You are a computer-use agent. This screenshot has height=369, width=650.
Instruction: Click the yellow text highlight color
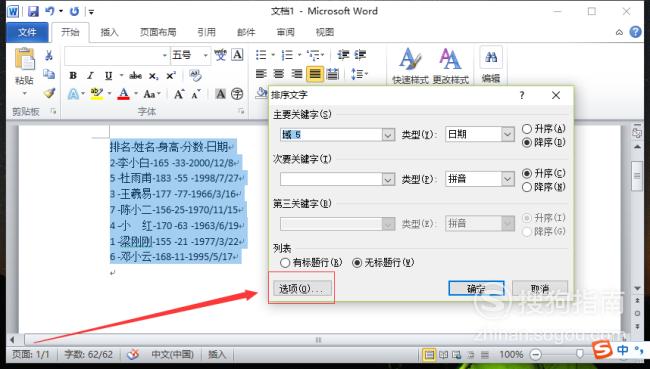[97, 94]
